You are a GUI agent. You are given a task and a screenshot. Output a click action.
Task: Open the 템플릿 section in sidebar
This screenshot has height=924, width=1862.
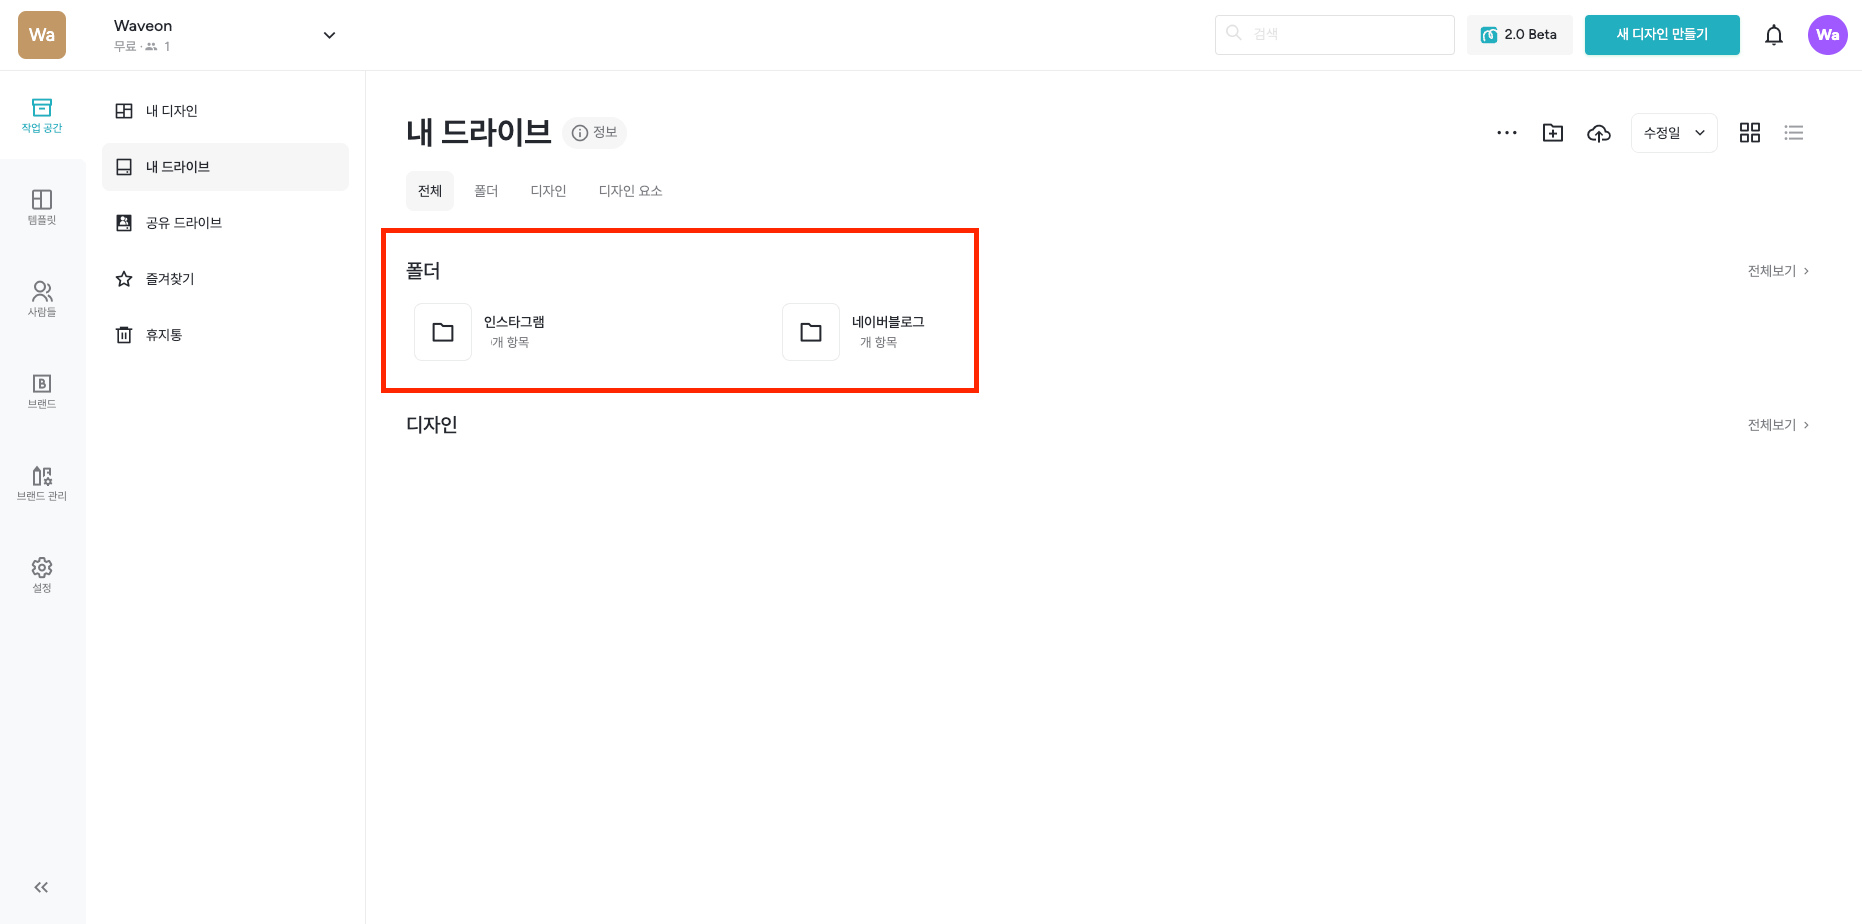[41, 207]
